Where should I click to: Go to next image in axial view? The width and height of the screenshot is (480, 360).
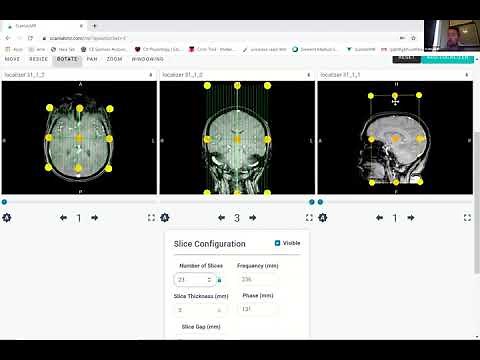(x=95, y=218)
